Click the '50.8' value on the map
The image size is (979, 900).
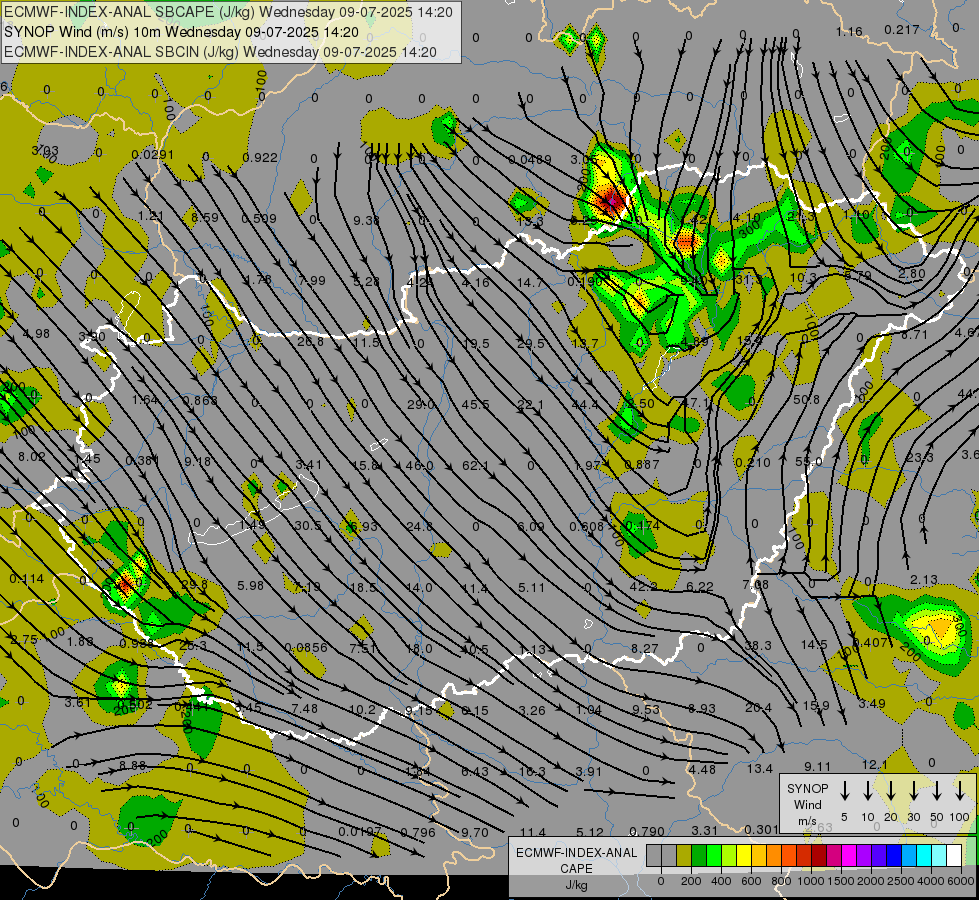click(806, 399)
